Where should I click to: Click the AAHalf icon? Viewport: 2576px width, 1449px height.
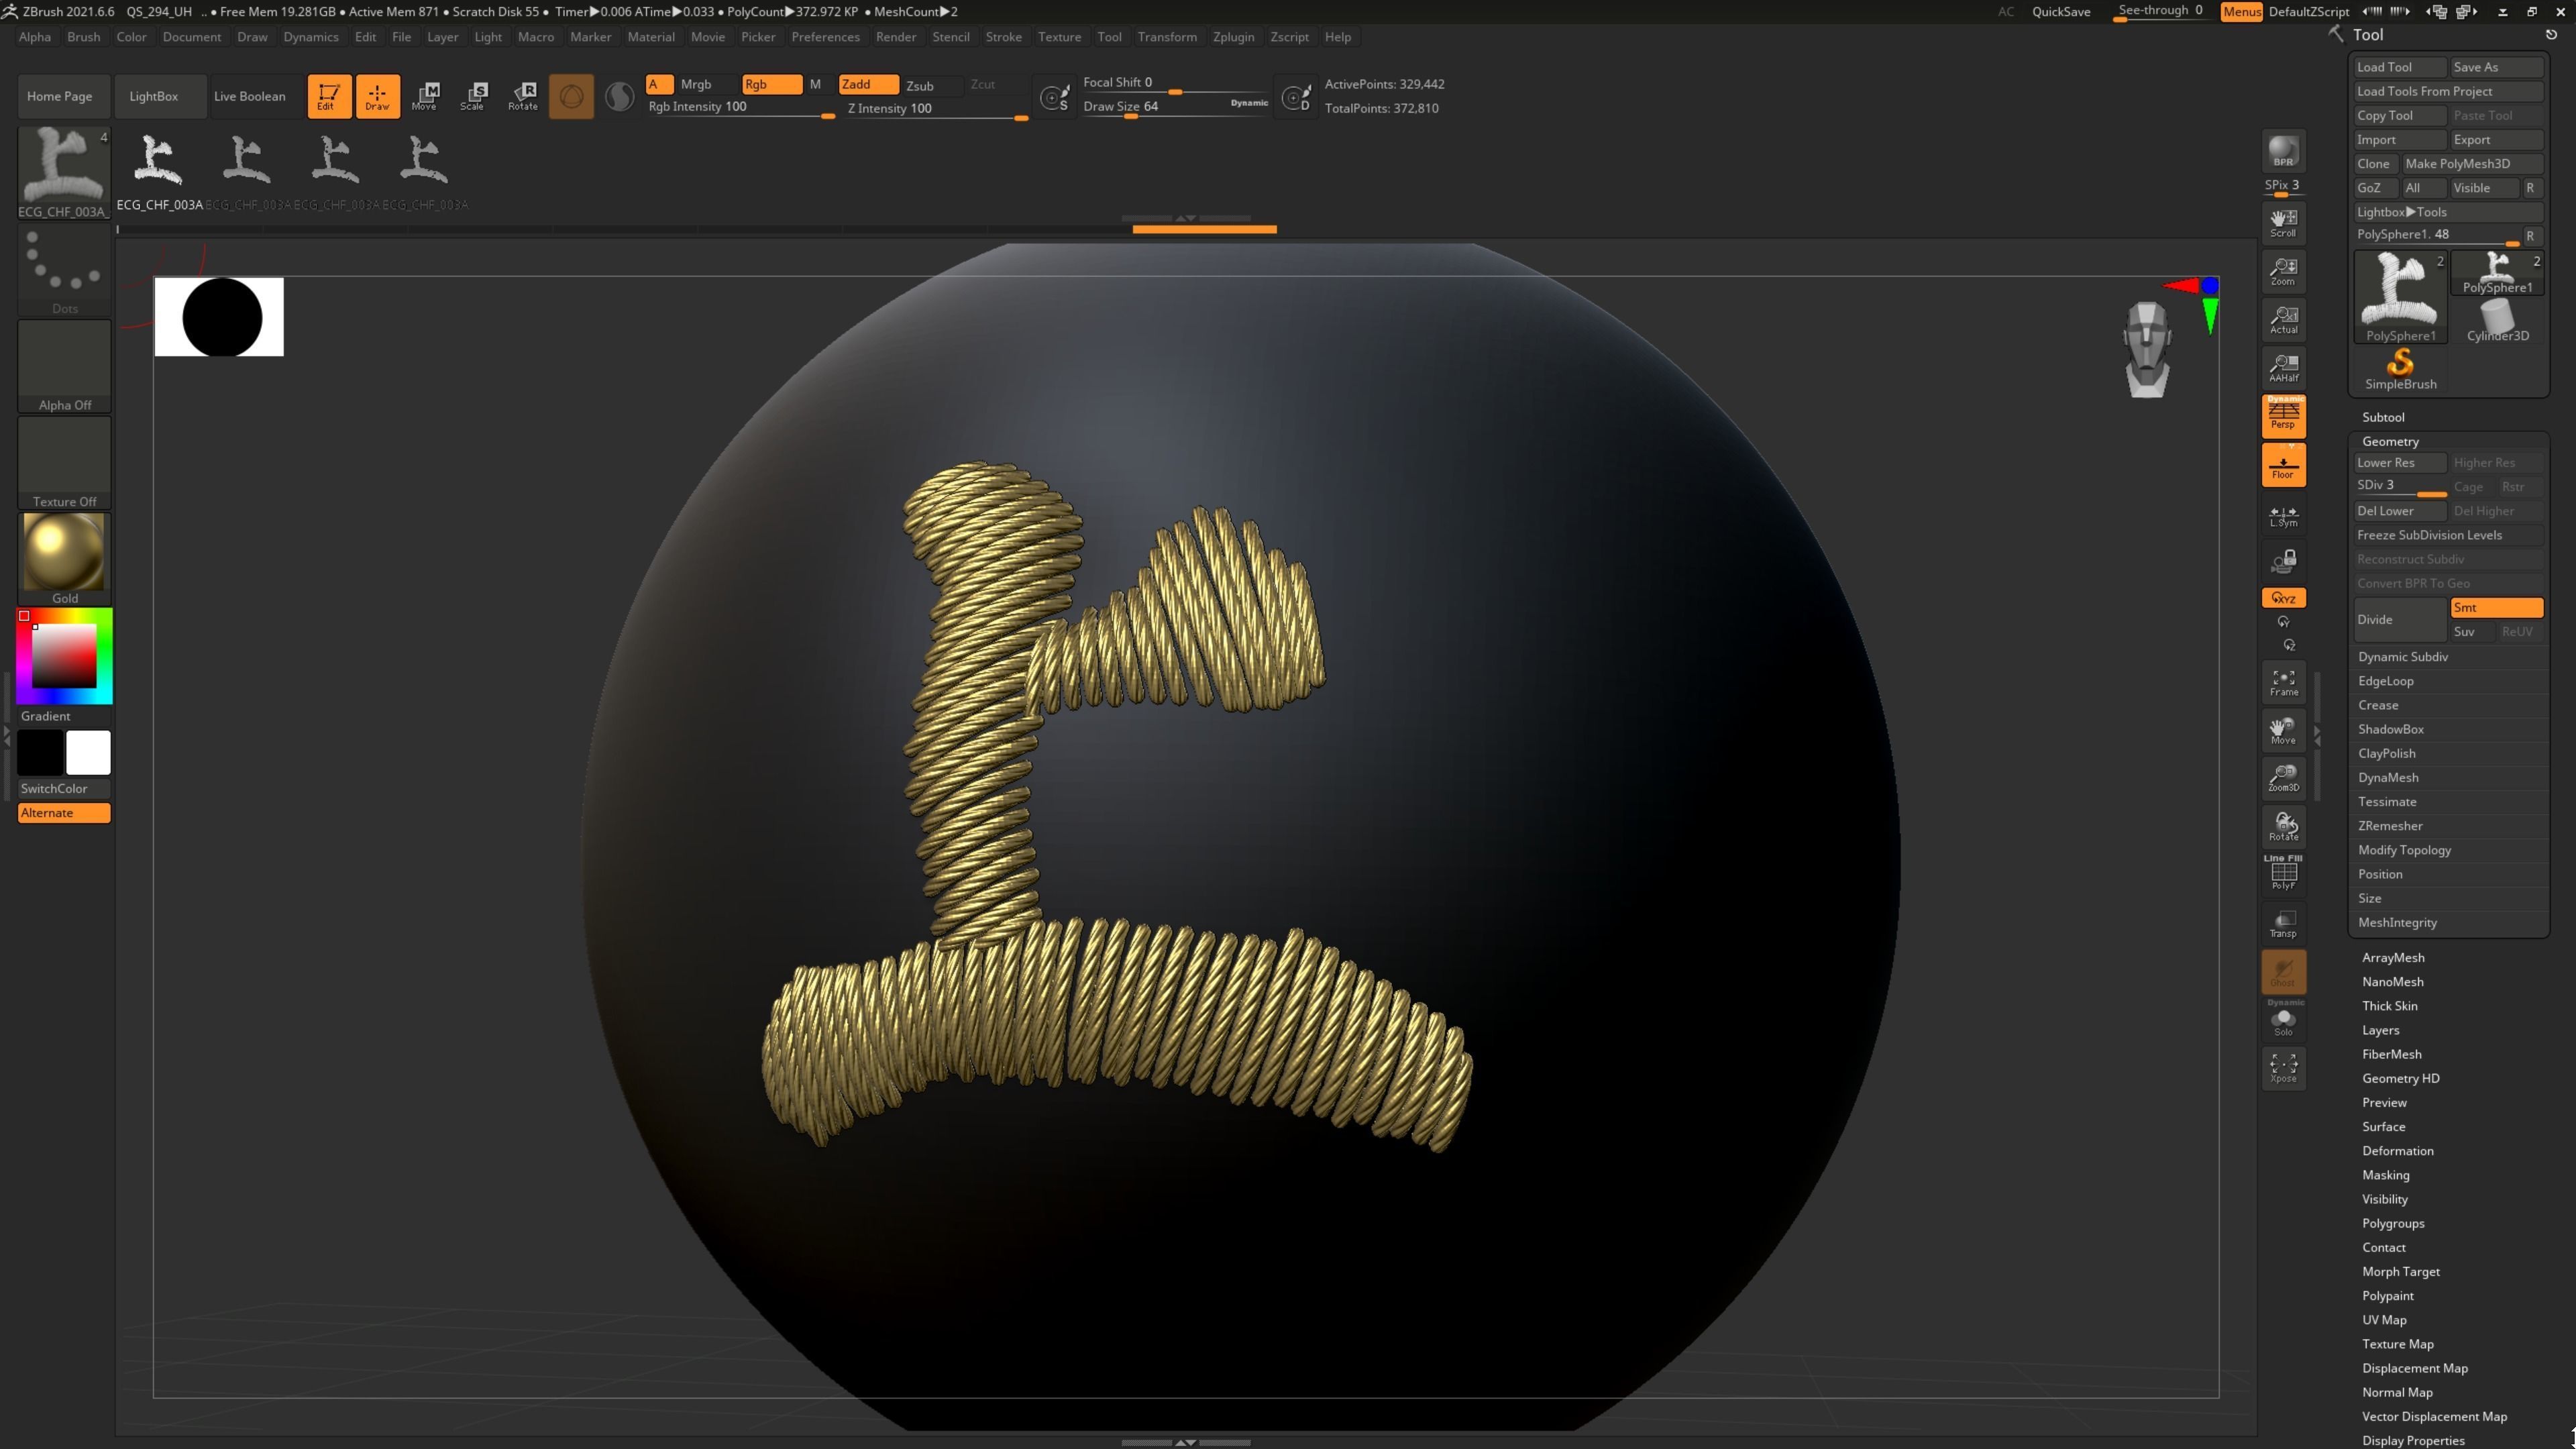(2283, 368)
